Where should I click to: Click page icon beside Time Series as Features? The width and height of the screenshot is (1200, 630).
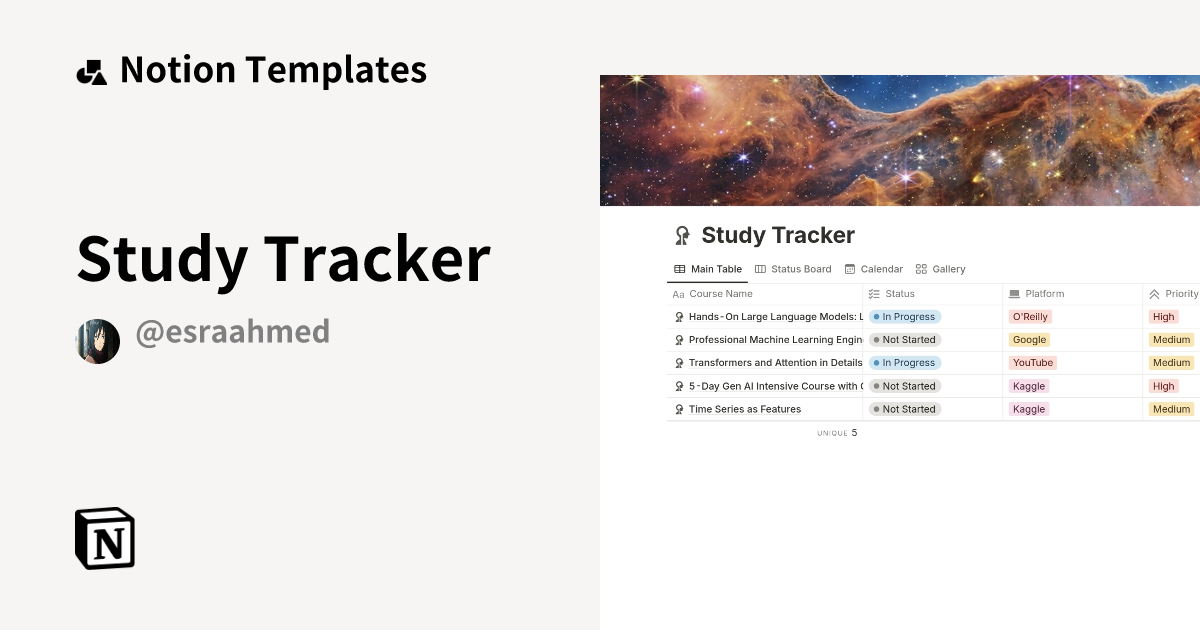click(x=679, y=409)
